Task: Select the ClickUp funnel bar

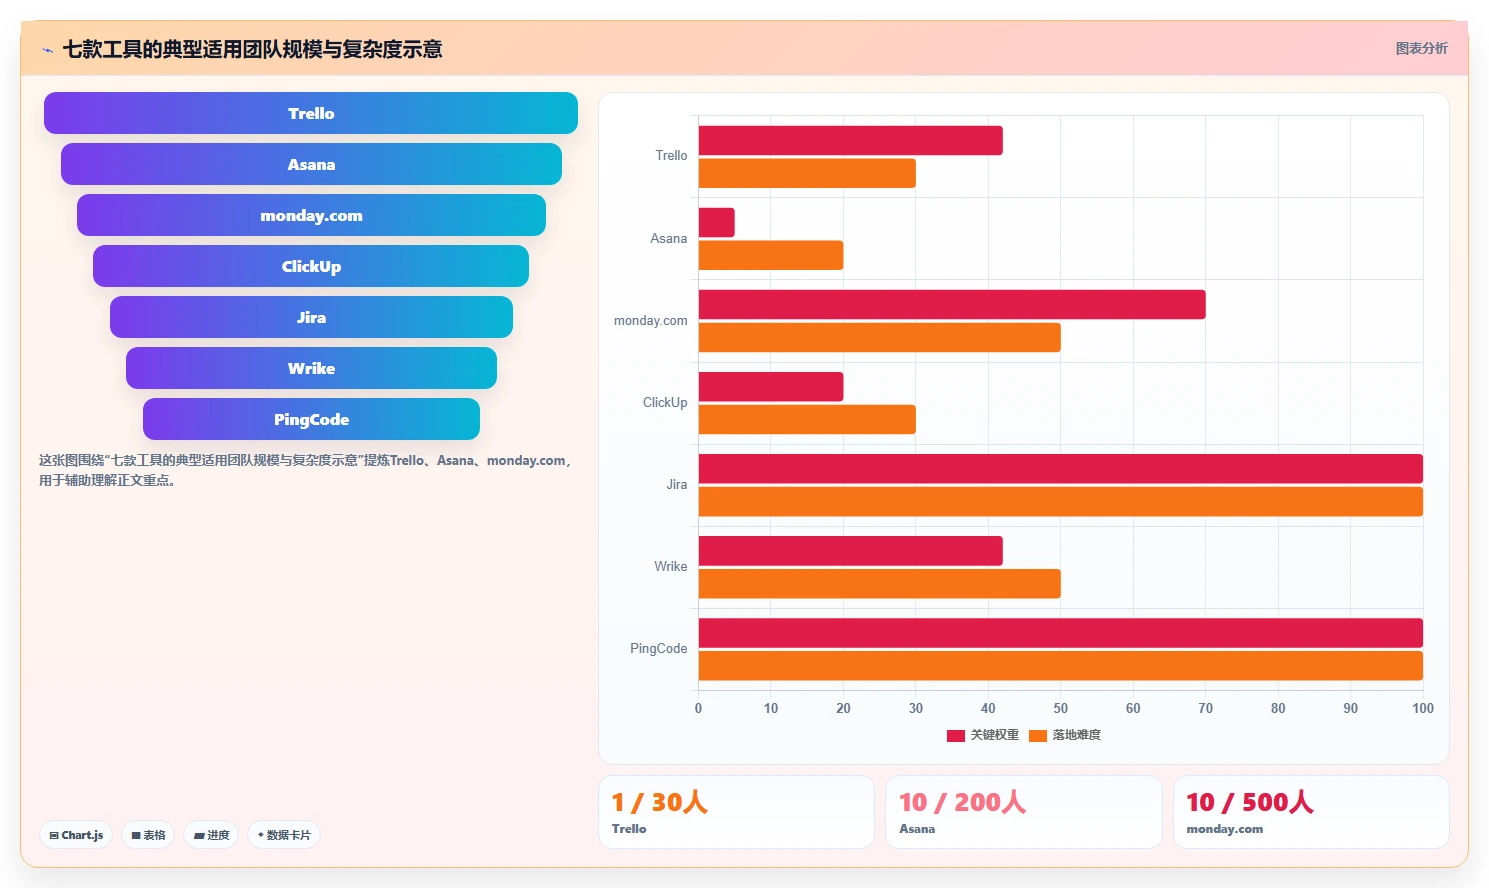Action: click(311, 266)
